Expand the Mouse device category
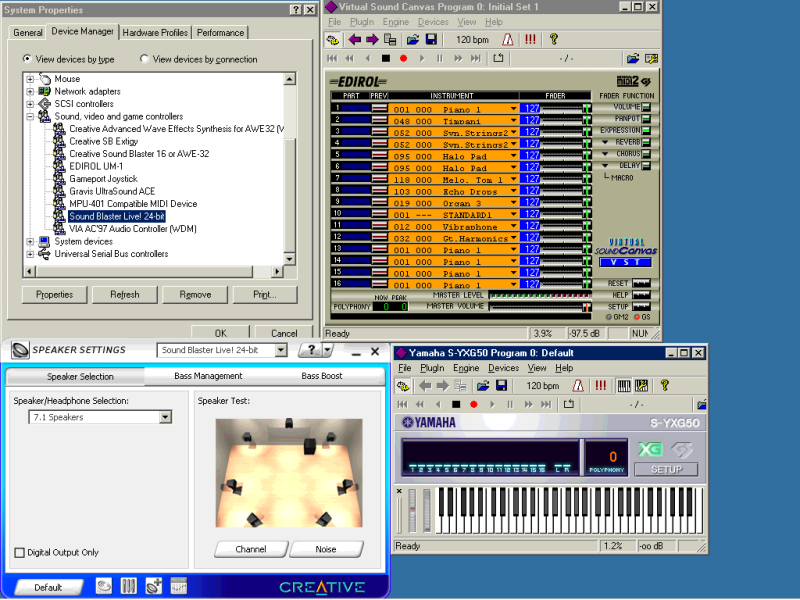800x600 pixels. point(30,79)
